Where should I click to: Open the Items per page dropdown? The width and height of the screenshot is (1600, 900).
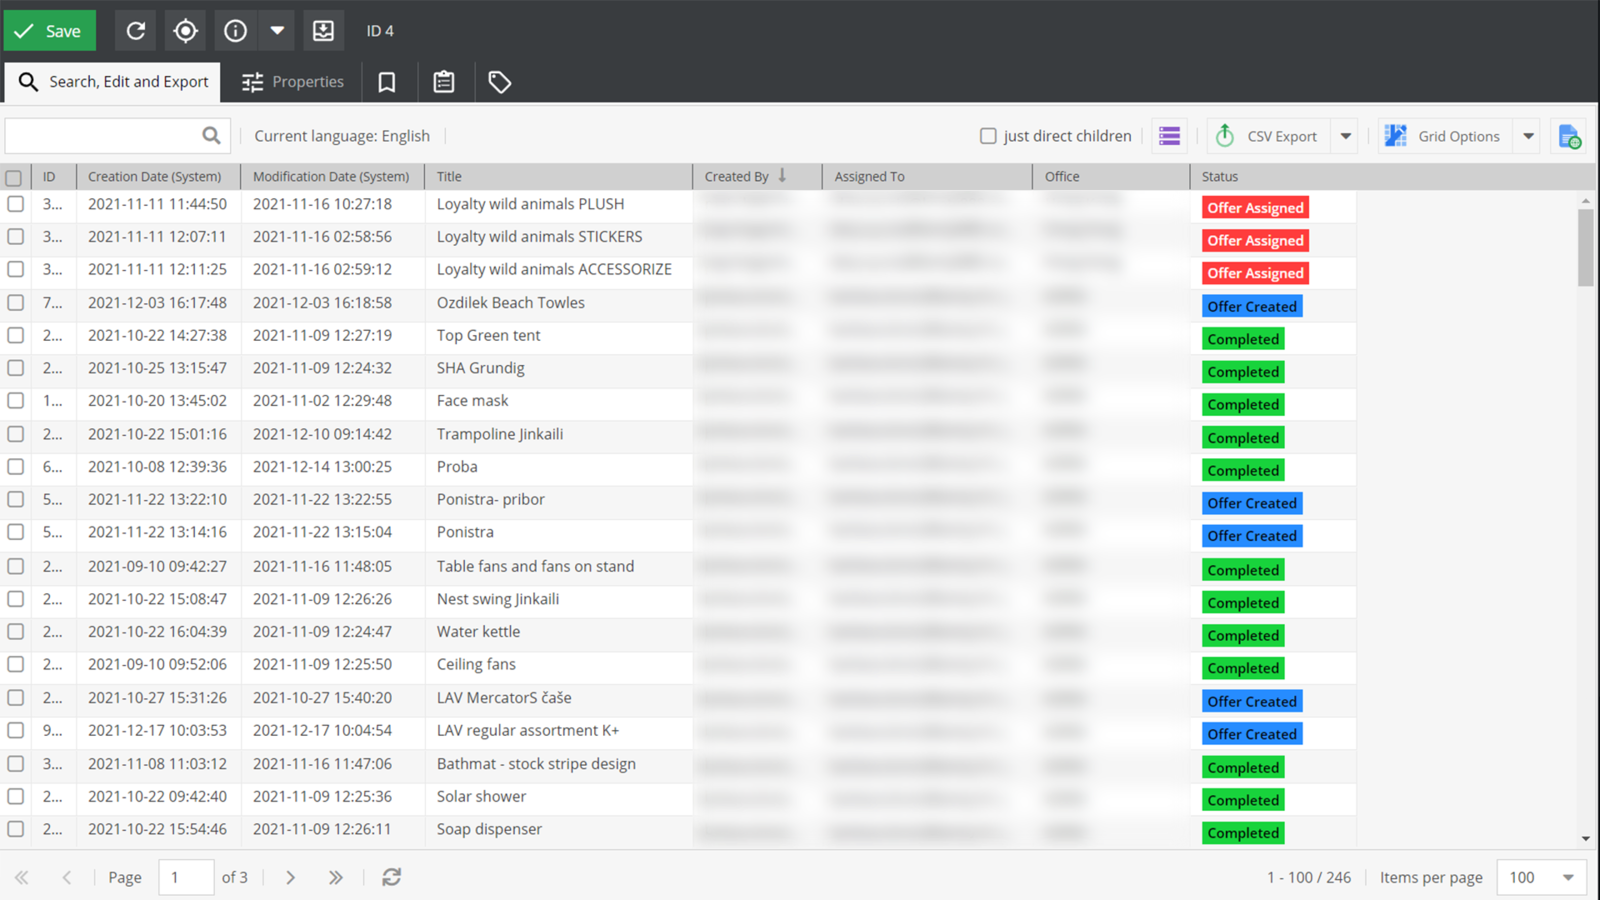tap(1542, 877)
